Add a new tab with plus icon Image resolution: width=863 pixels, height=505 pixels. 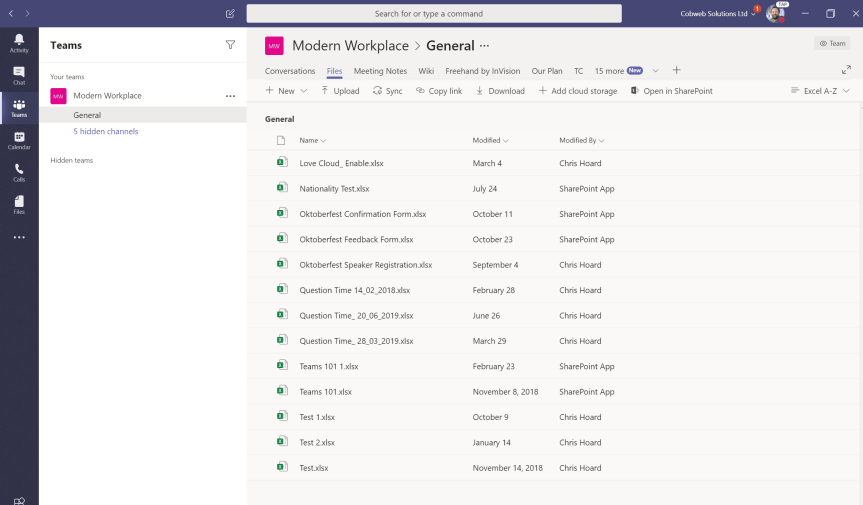point(676,70)
